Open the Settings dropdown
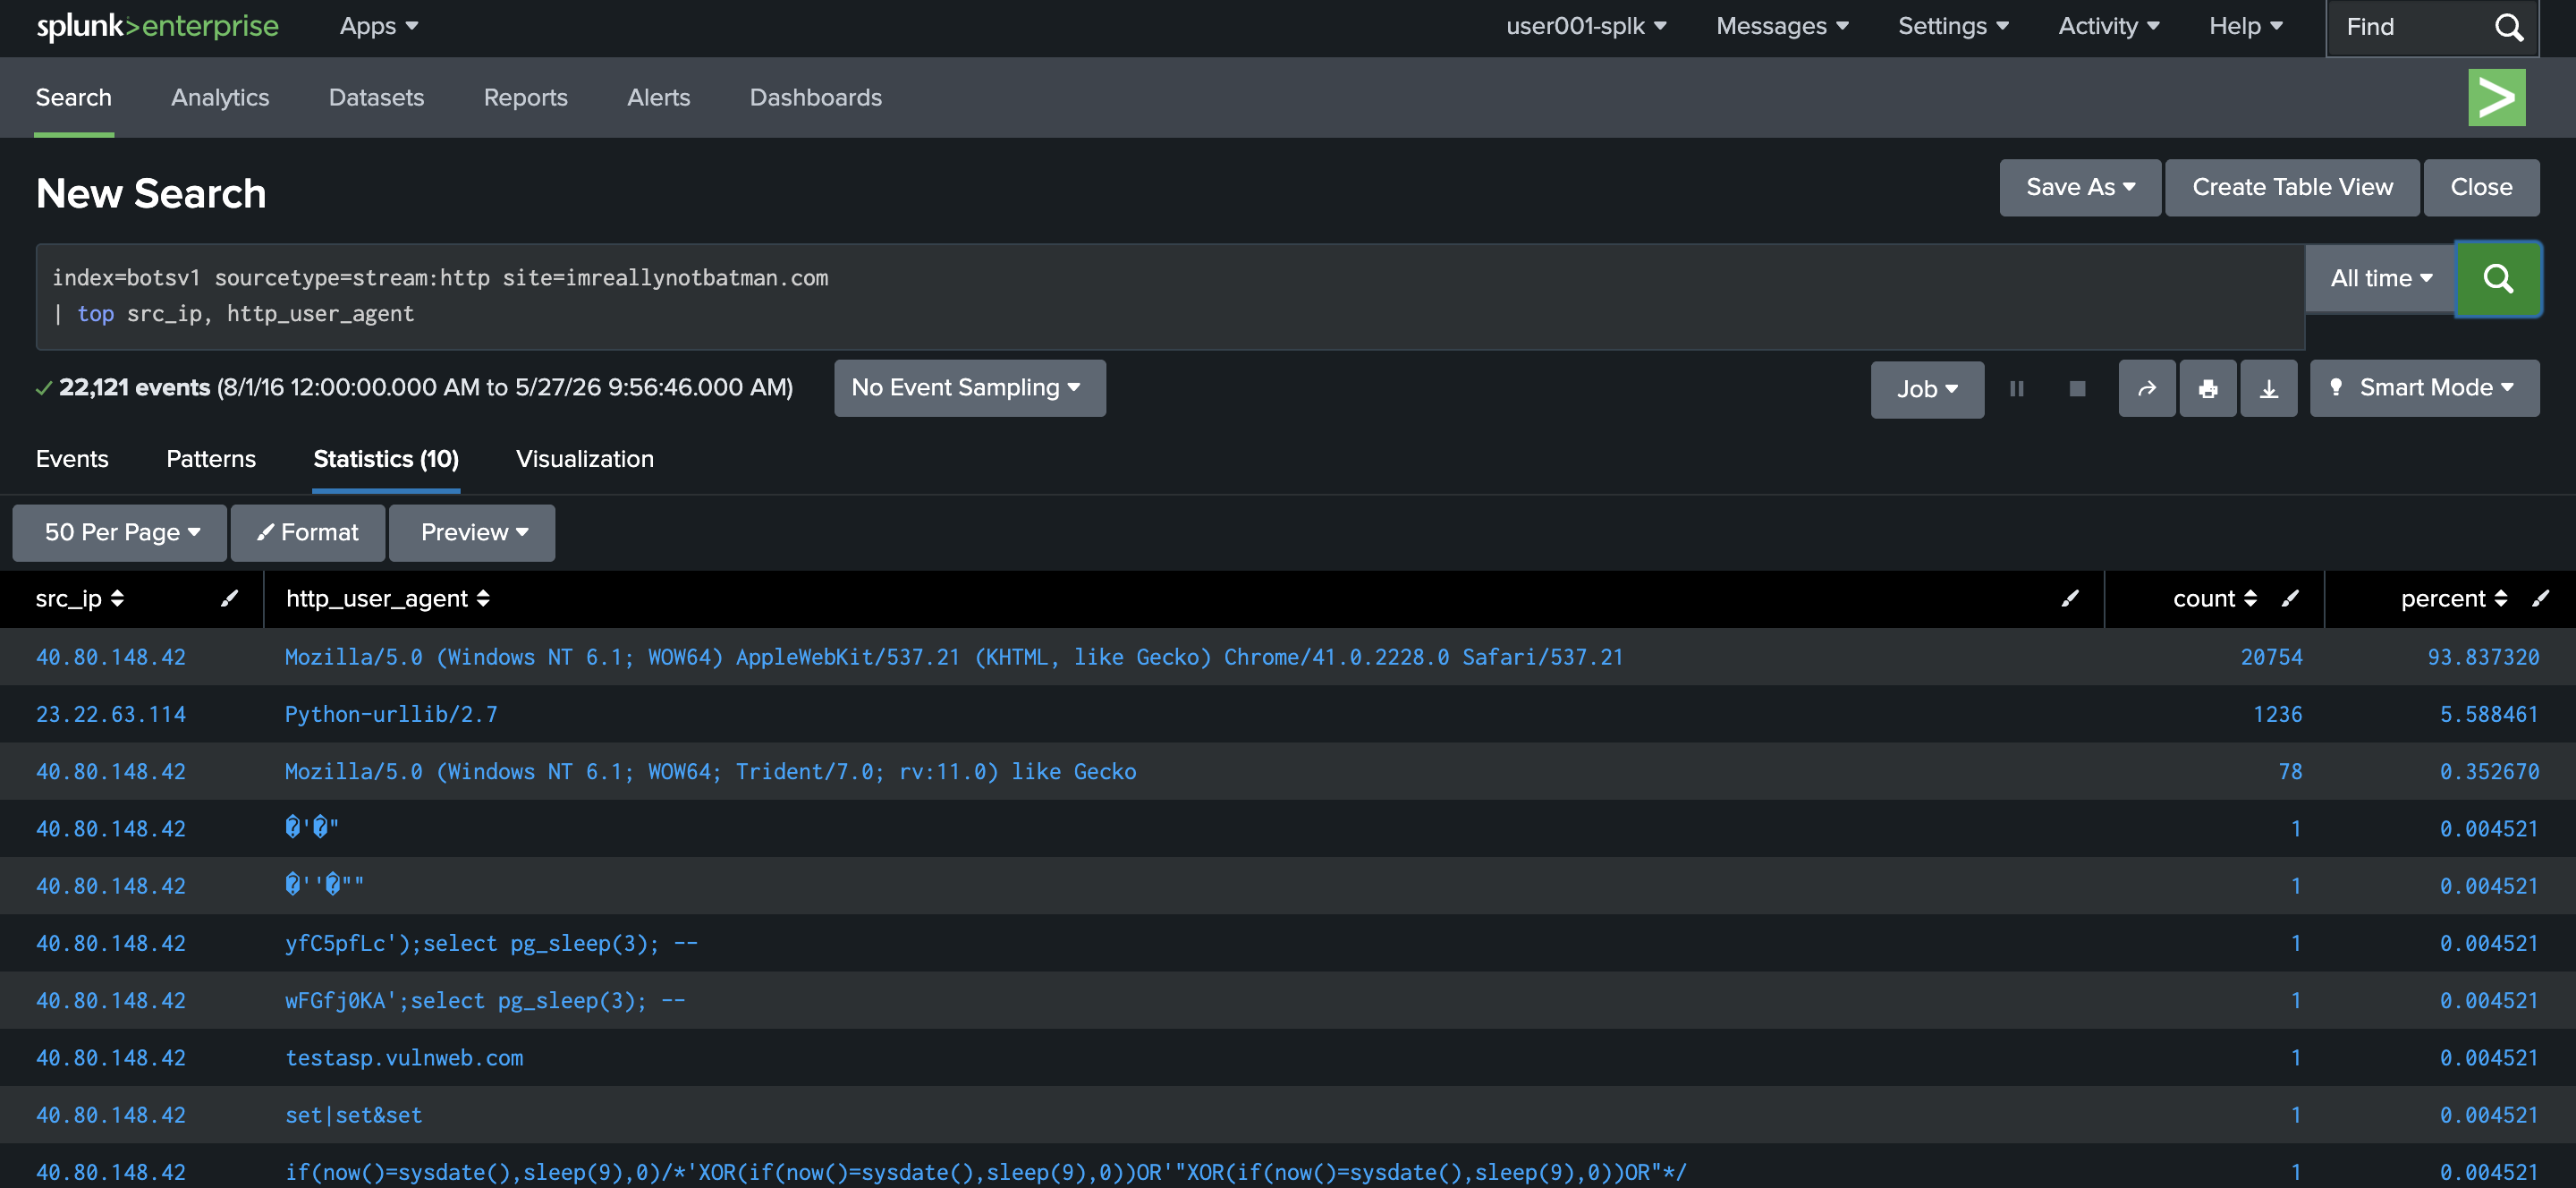This screenshot has height=1188, width=2576. coord(1953,26)
